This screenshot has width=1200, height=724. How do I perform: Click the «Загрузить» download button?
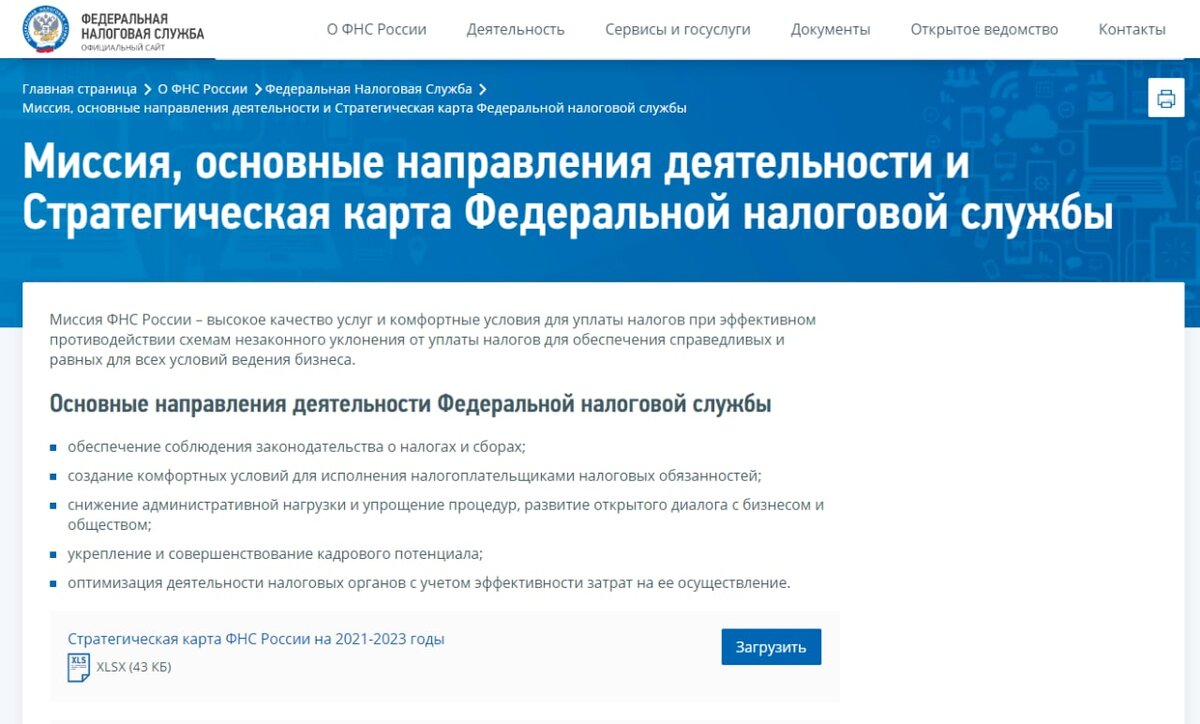click(x=771, y=647)
